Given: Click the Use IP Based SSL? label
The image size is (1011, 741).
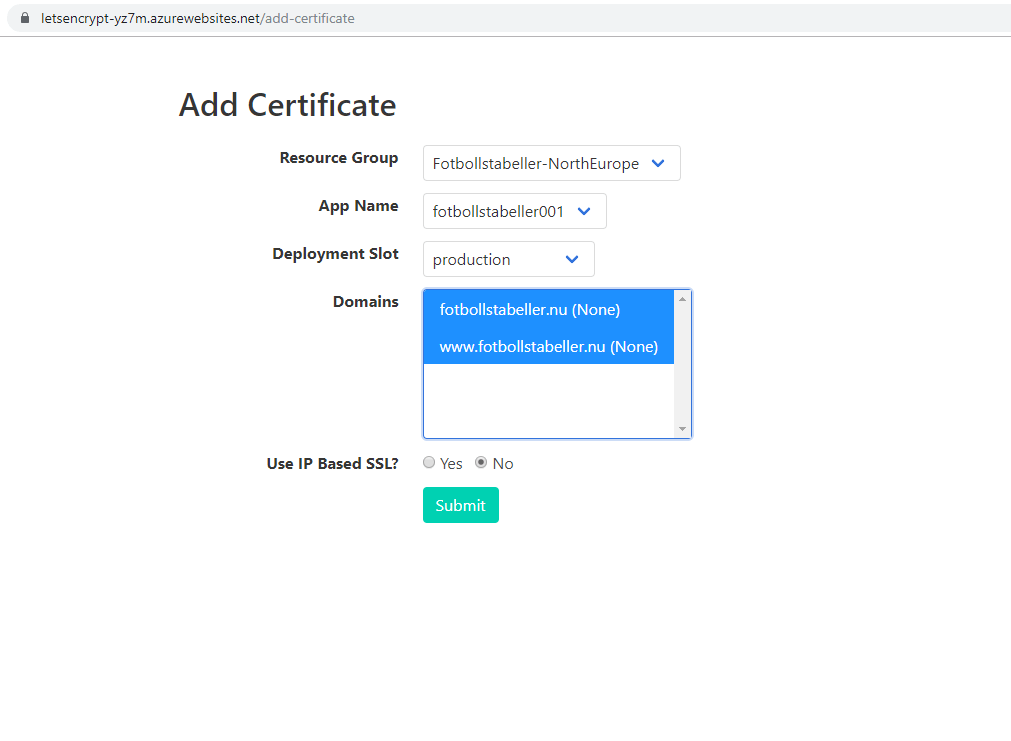Looking at the screenshot, I should [x=333, y=464].
